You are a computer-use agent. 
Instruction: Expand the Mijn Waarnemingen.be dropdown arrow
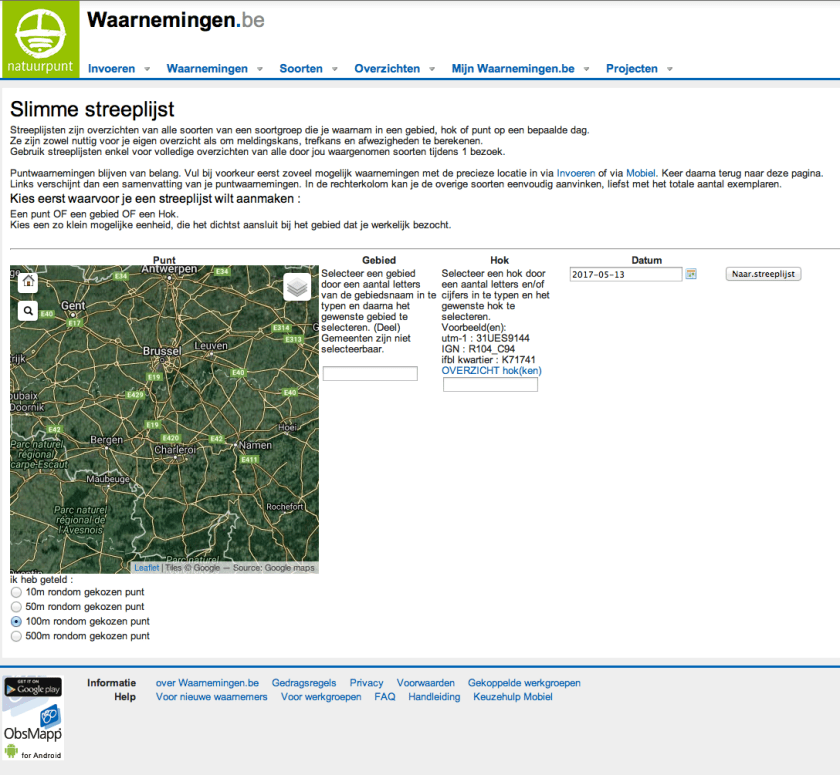(x=586, y=69)
